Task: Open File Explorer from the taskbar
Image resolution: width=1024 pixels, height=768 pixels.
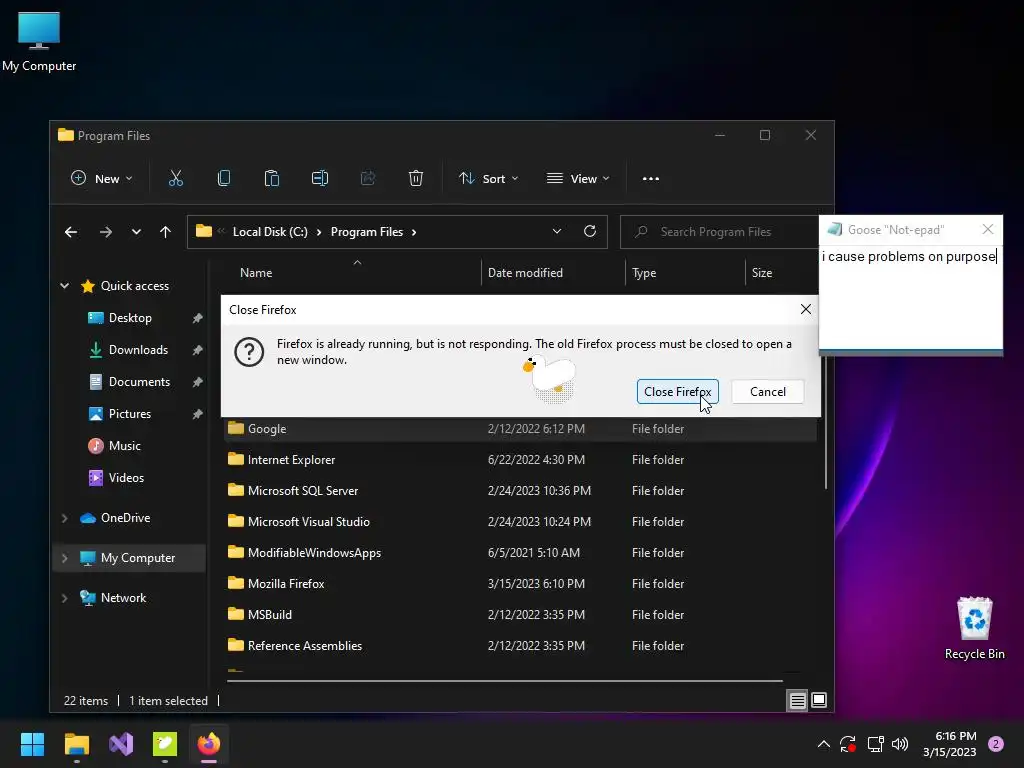Action: (76, 744)
